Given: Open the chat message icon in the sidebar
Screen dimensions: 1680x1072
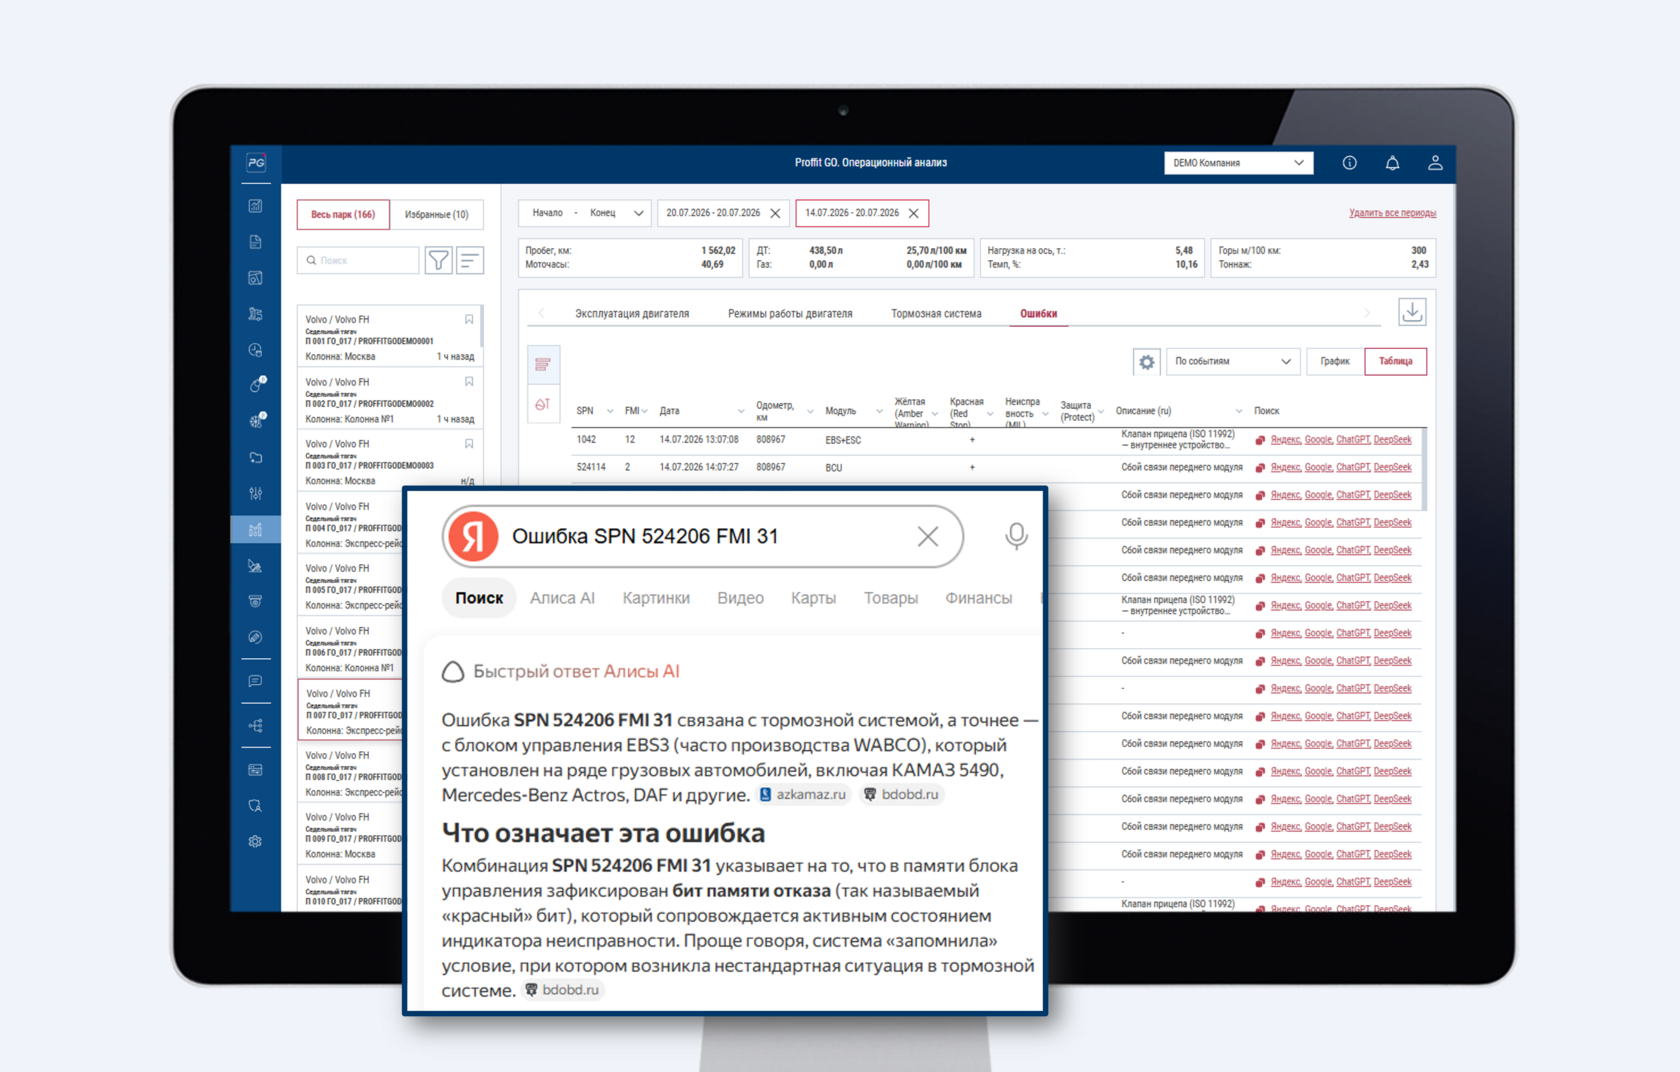Looking at the screenshot, I should coord(256,681).
